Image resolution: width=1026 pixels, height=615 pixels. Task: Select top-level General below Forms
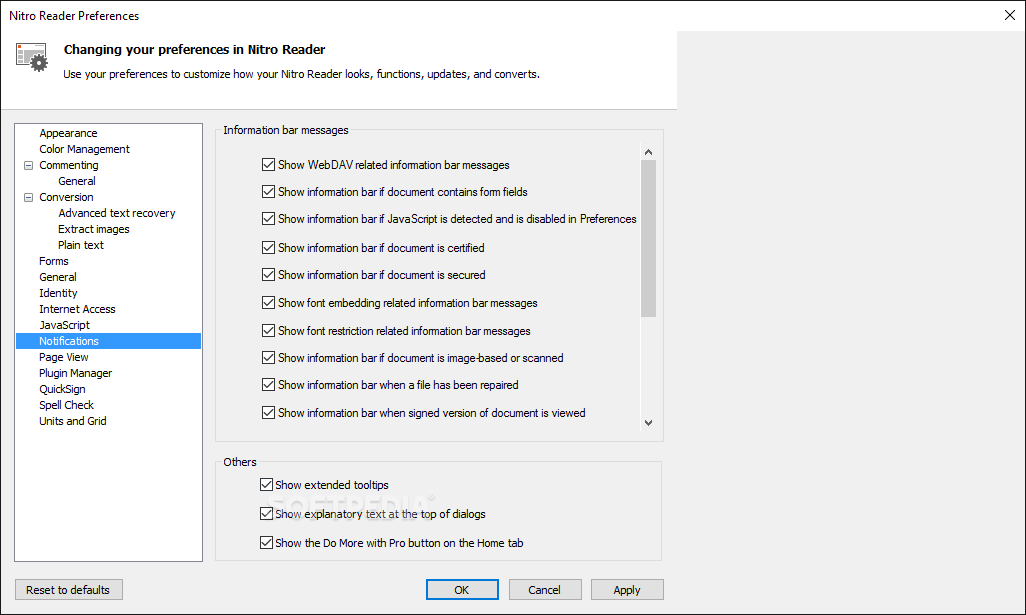pos(58,277)
